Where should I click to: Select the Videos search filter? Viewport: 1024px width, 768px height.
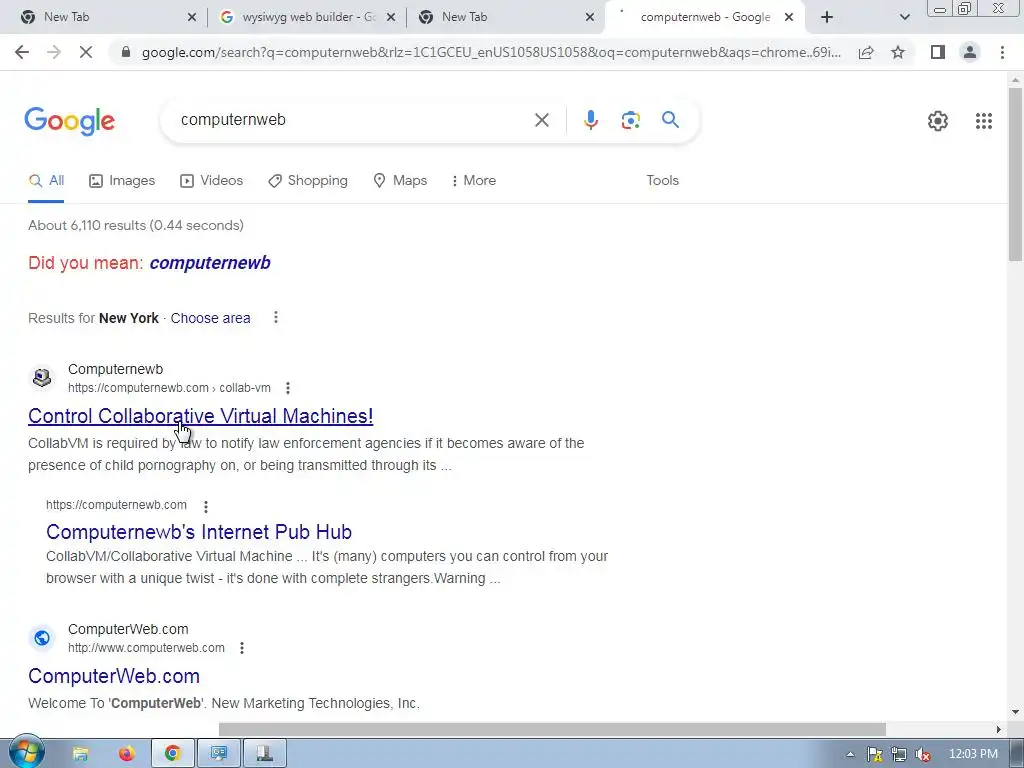[212, 181]
